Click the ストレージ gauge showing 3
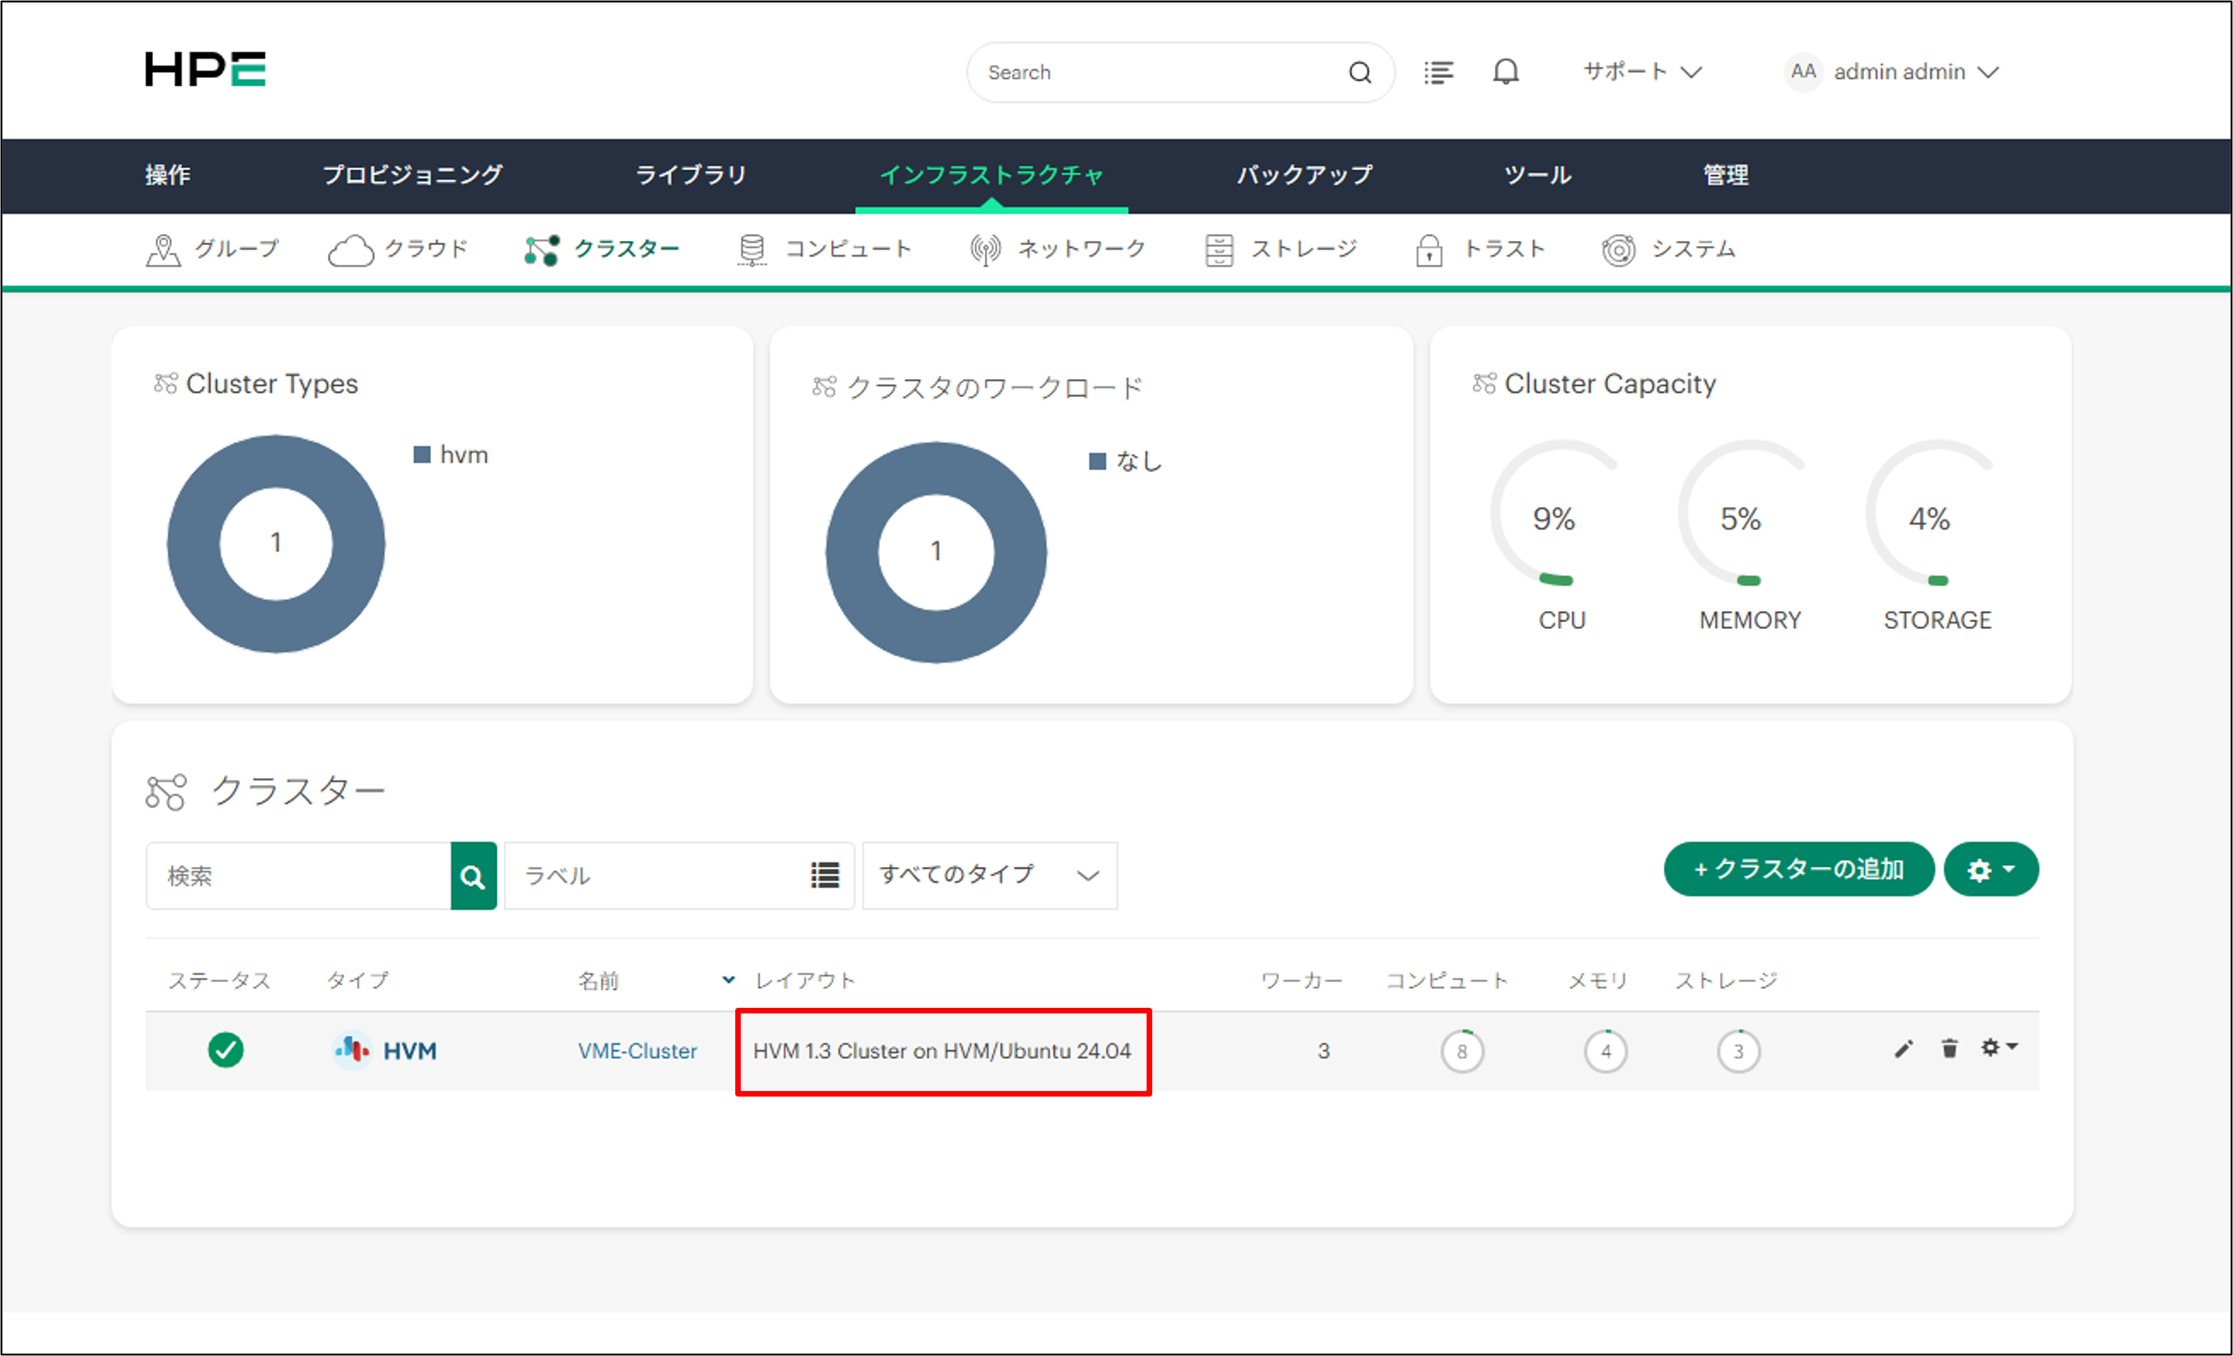Viewport: 2233px width, 1356px height. click(x=1738, y=1051)
